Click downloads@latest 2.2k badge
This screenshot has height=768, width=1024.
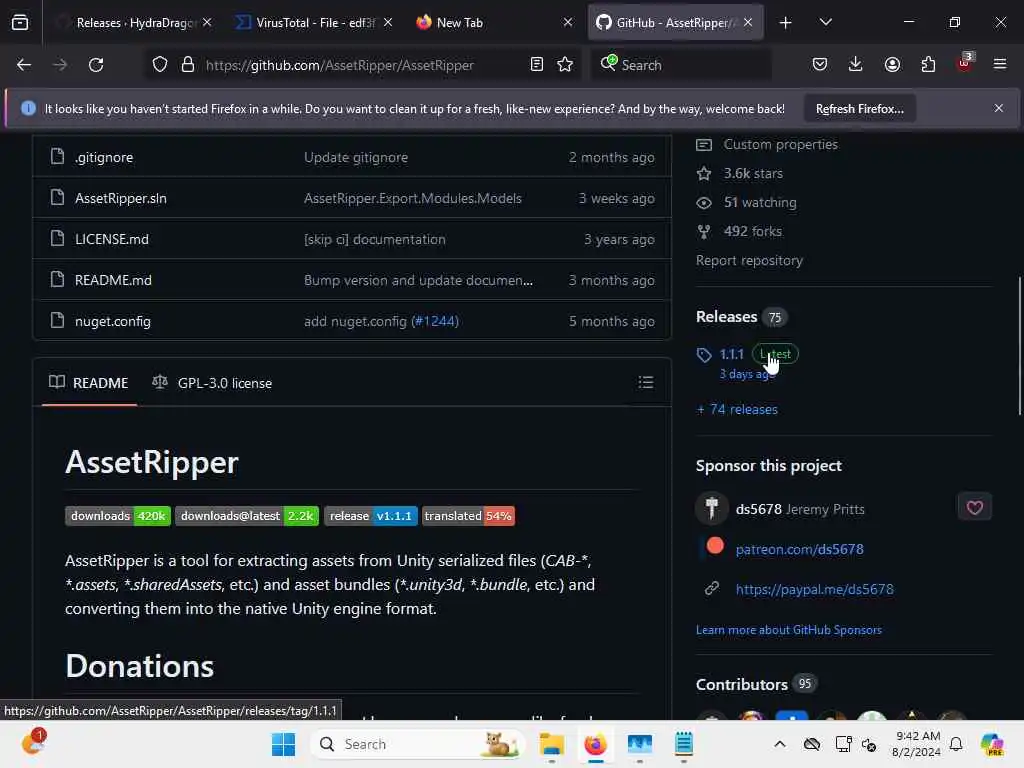[x=247, y=516]
